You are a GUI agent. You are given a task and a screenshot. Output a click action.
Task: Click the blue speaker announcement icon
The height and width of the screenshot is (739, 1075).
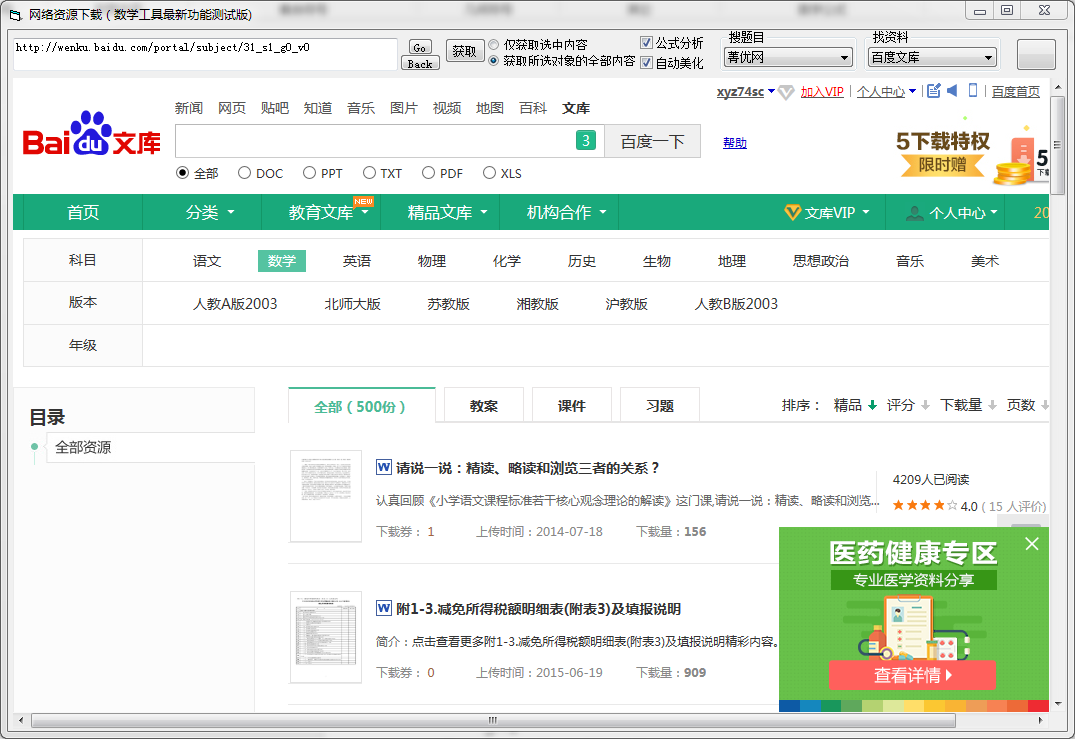click(952, 91)
